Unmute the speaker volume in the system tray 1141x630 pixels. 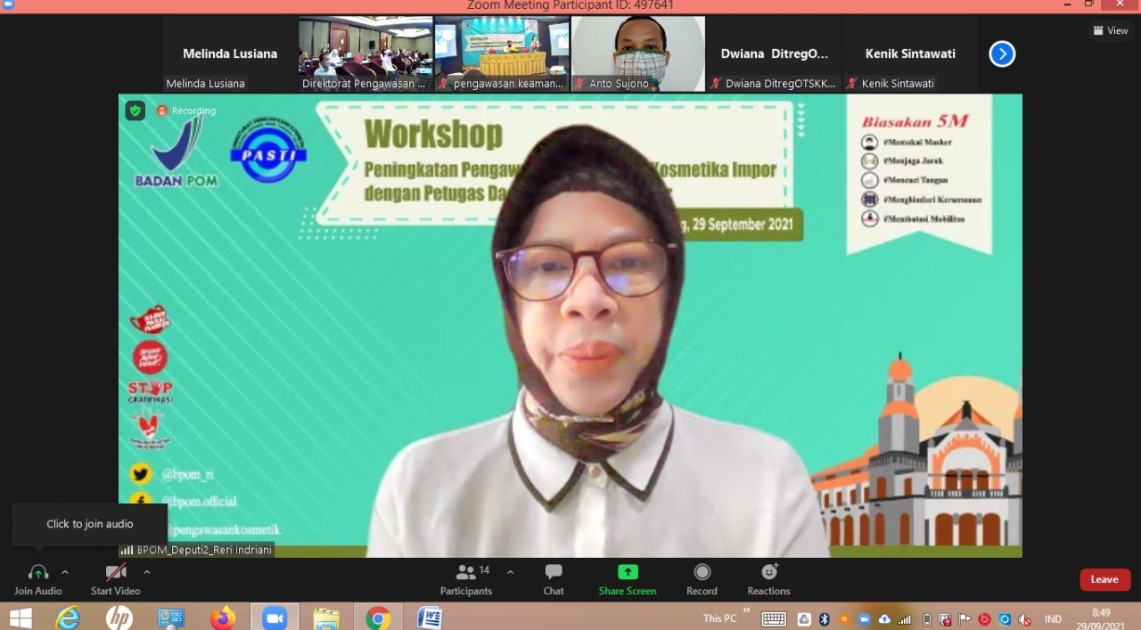[1022, 617]
